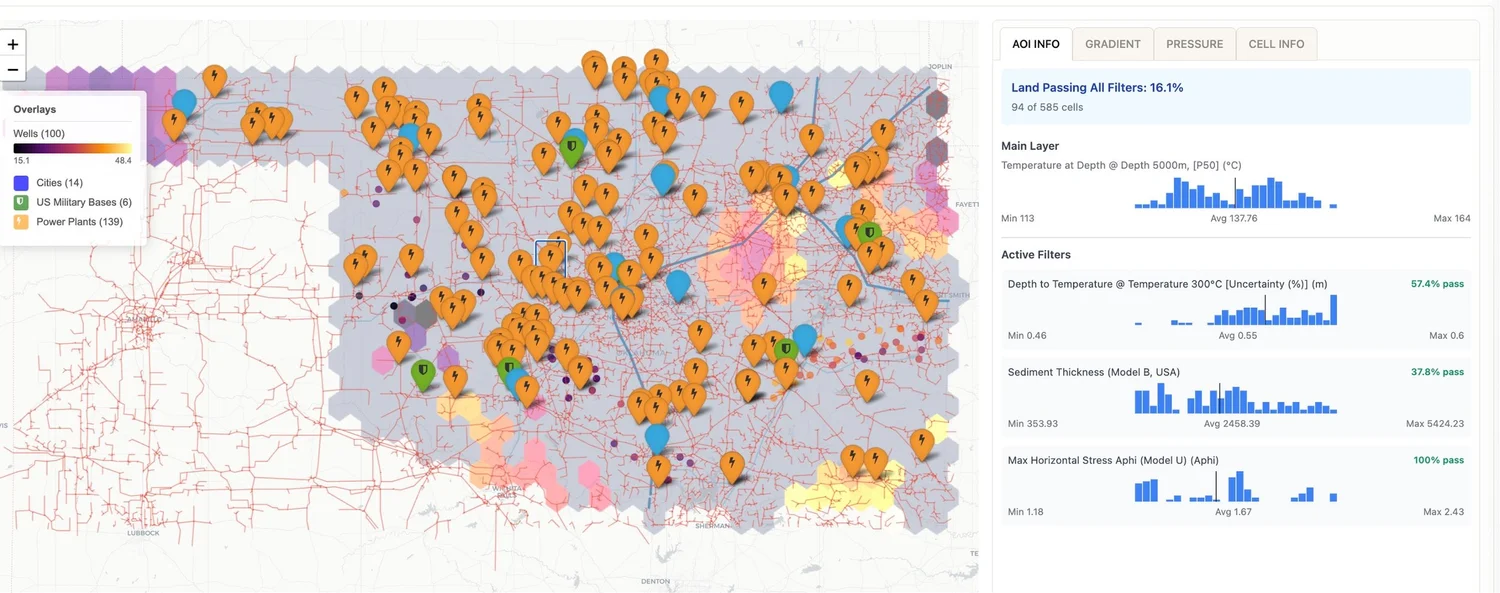The width and height of the screenshot is (1500, 593).
Task: Click the Wells color gradient bar
Action: [72, 148]
